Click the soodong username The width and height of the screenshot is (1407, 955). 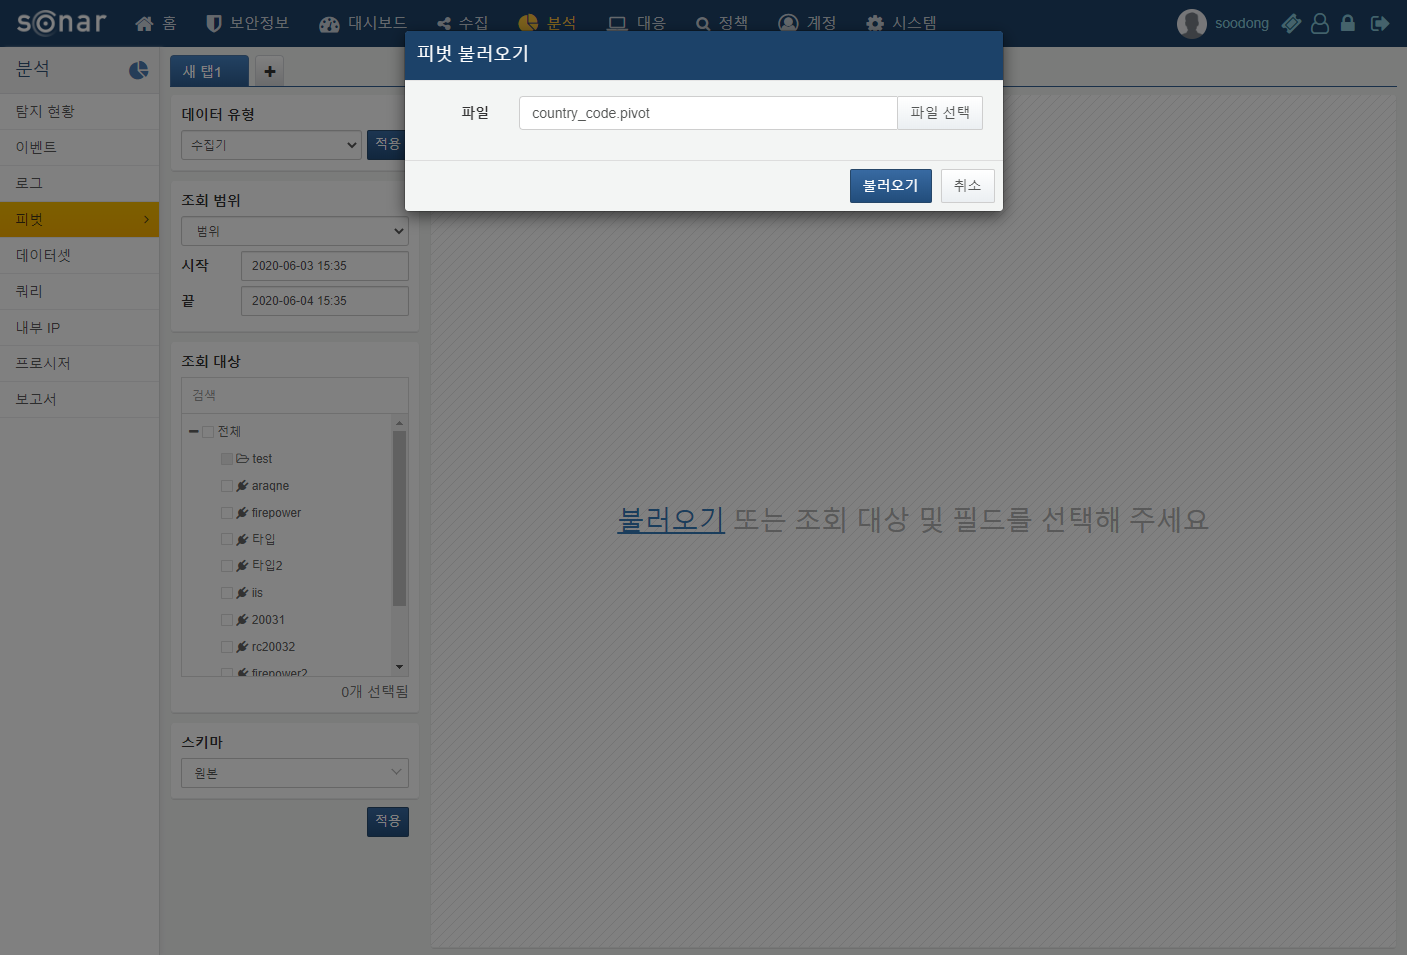point(1242,23)
